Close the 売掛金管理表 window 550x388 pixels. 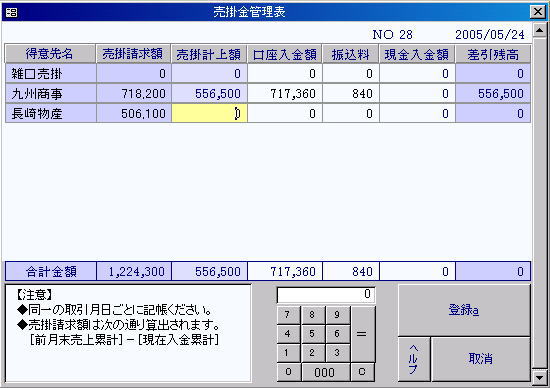point(537,12)
